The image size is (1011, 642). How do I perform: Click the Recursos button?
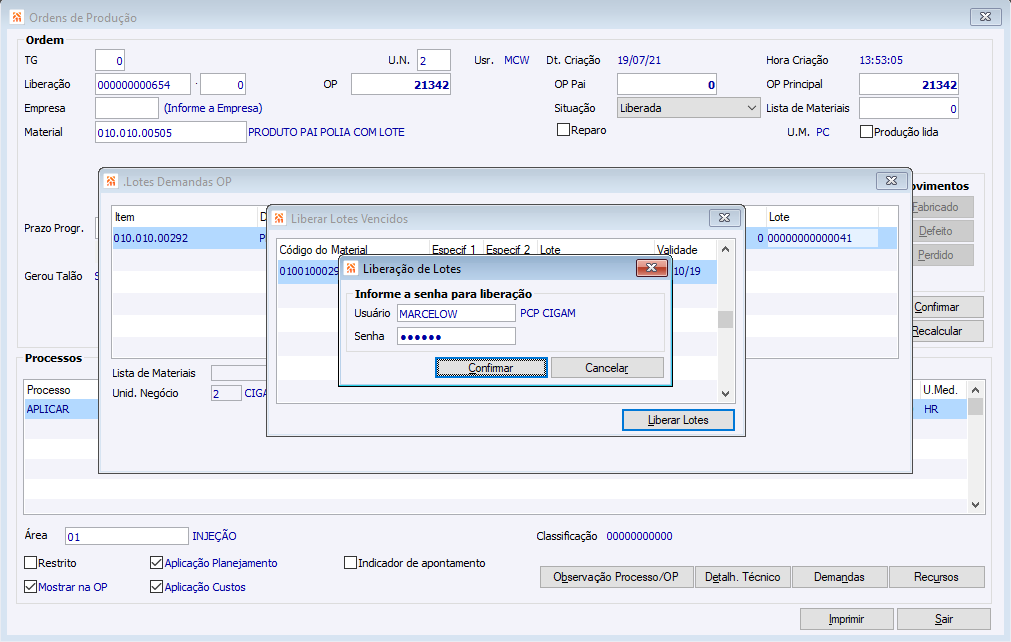coord(936,577)
